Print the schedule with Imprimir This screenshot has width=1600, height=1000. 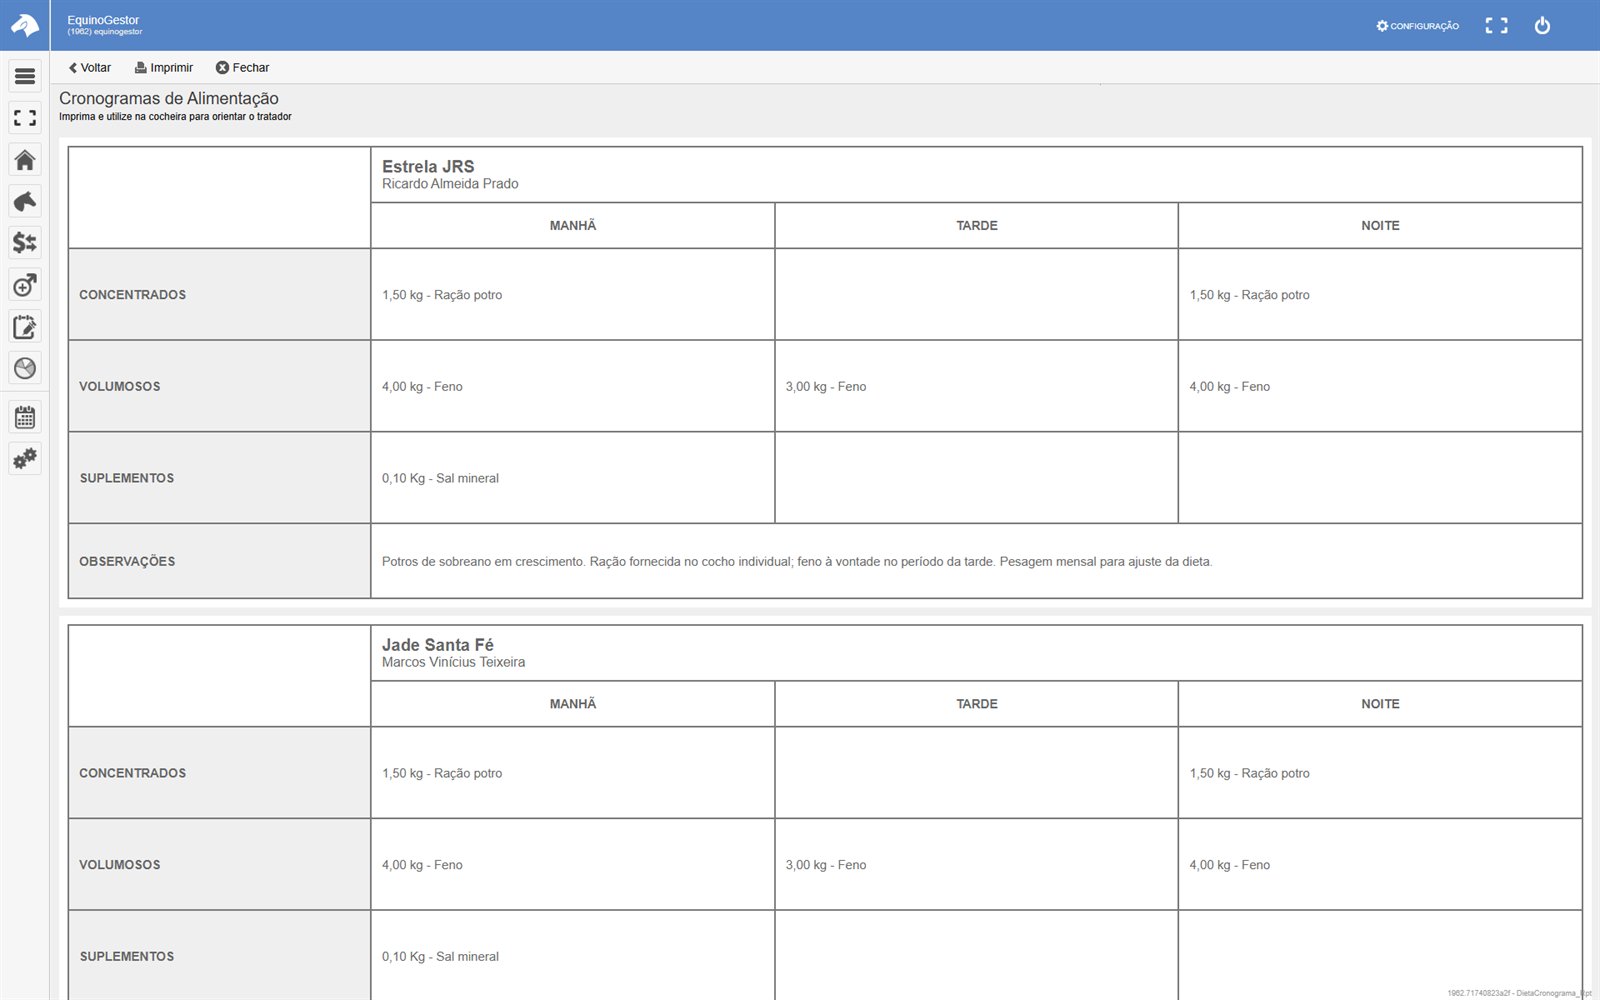tap(164, 68)
